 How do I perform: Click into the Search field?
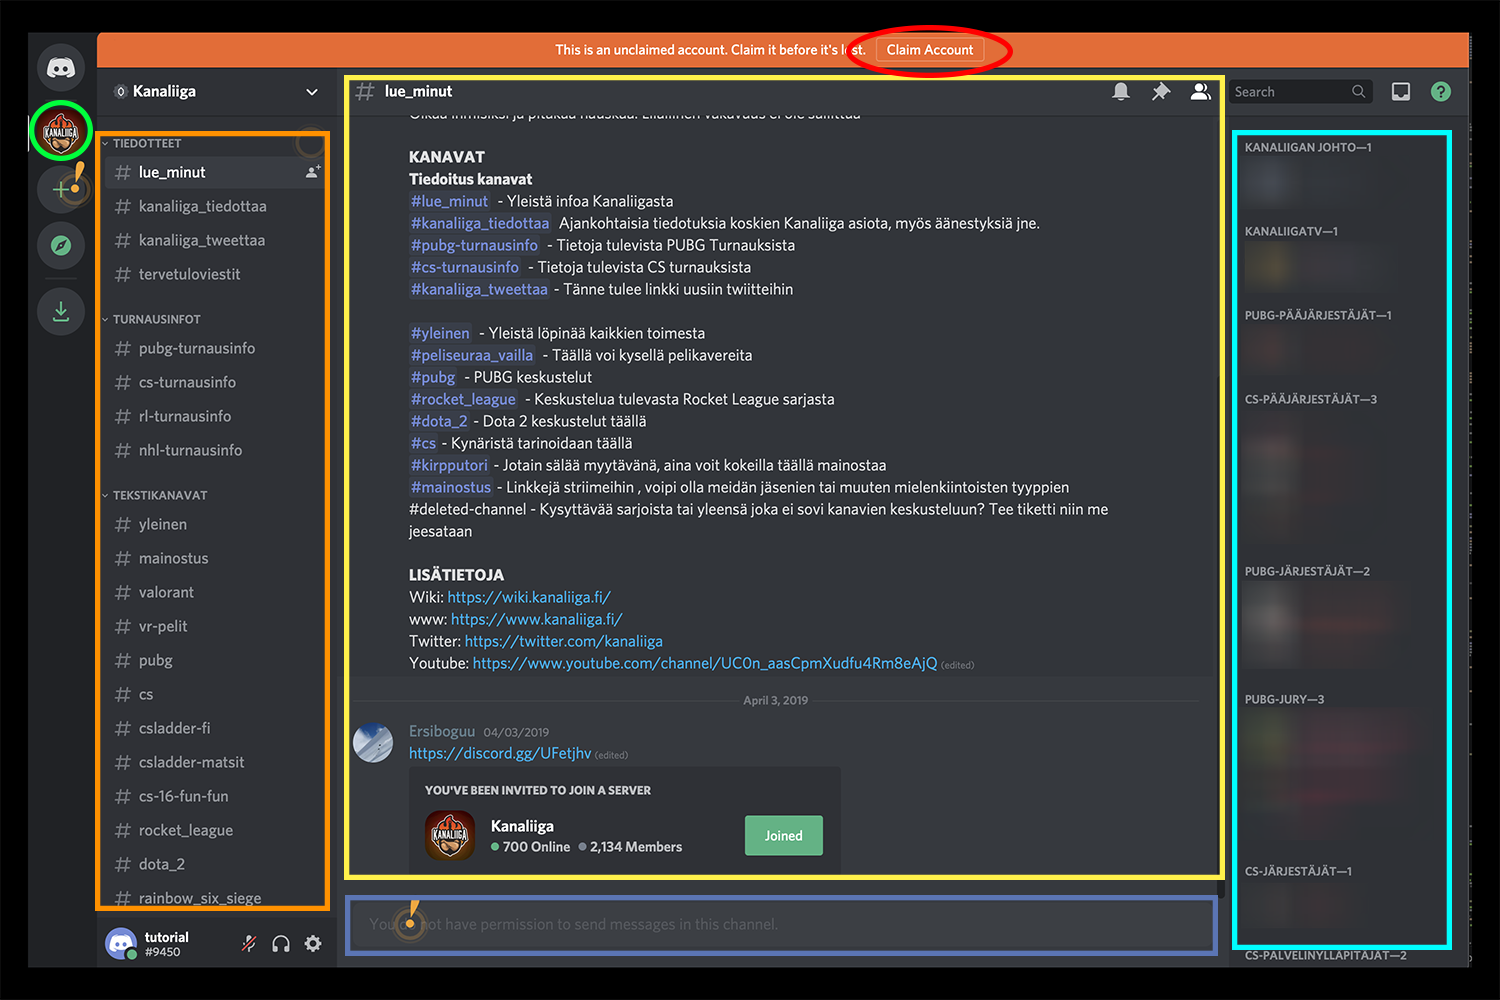pos(1290,92)
